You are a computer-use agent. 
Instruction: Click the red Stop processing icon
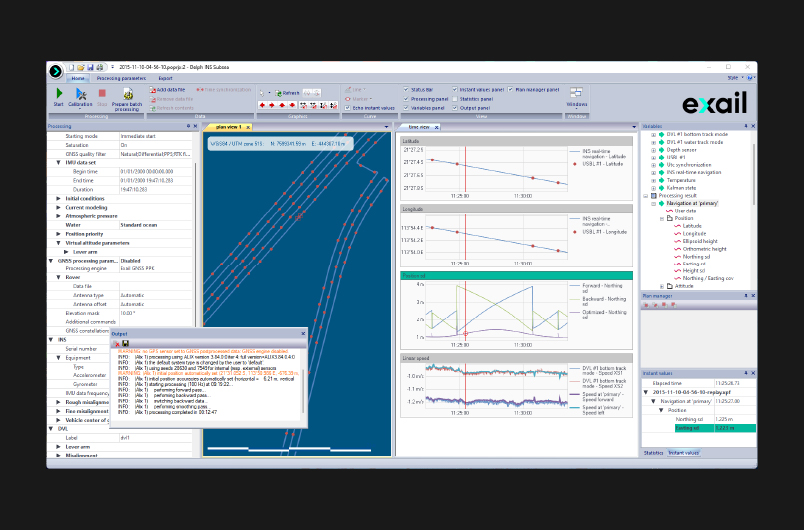[x=102, y=93]
